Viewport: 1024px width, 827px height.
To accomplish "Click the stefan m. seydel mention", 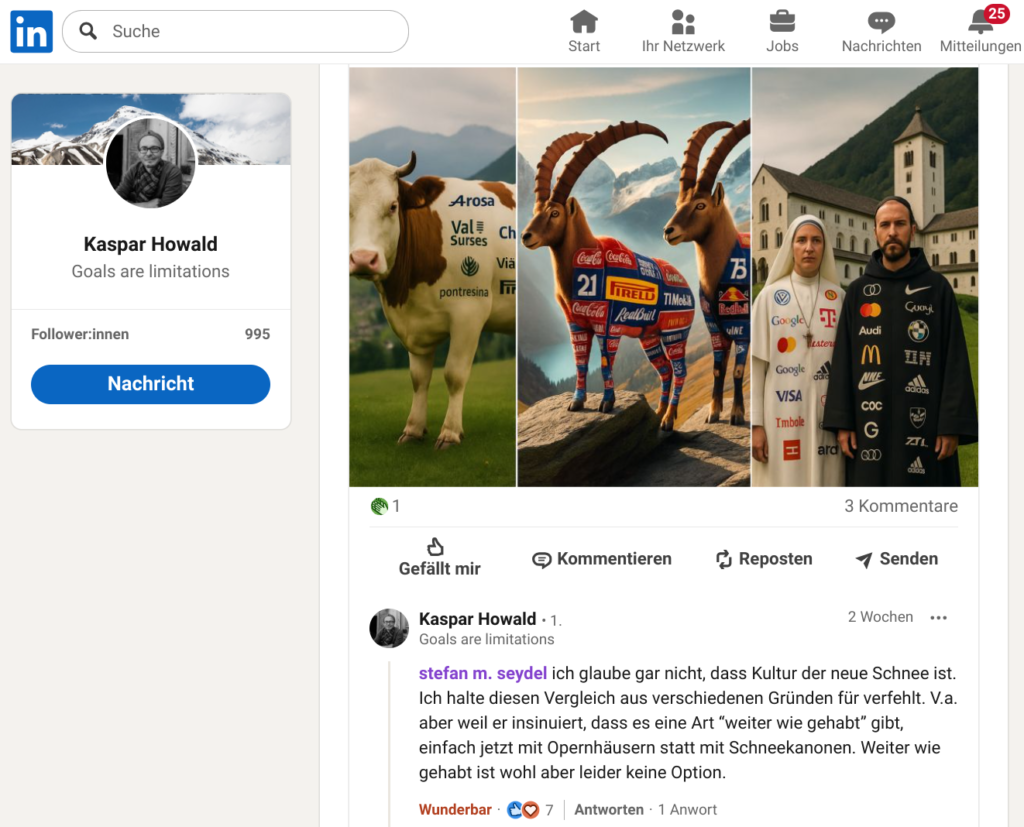I will [482, 673].
